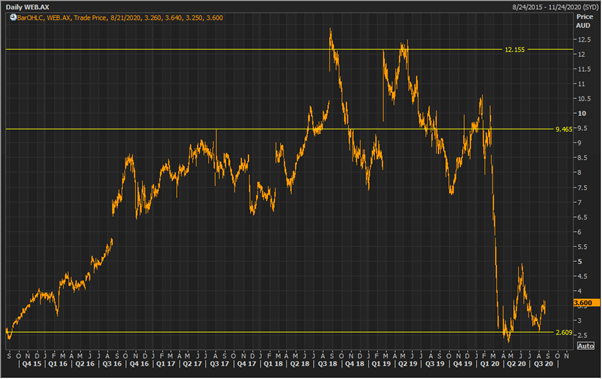Select the 2.609 support line label
The height and width of the screenshot is (379, 602).
tap(564, 333)
